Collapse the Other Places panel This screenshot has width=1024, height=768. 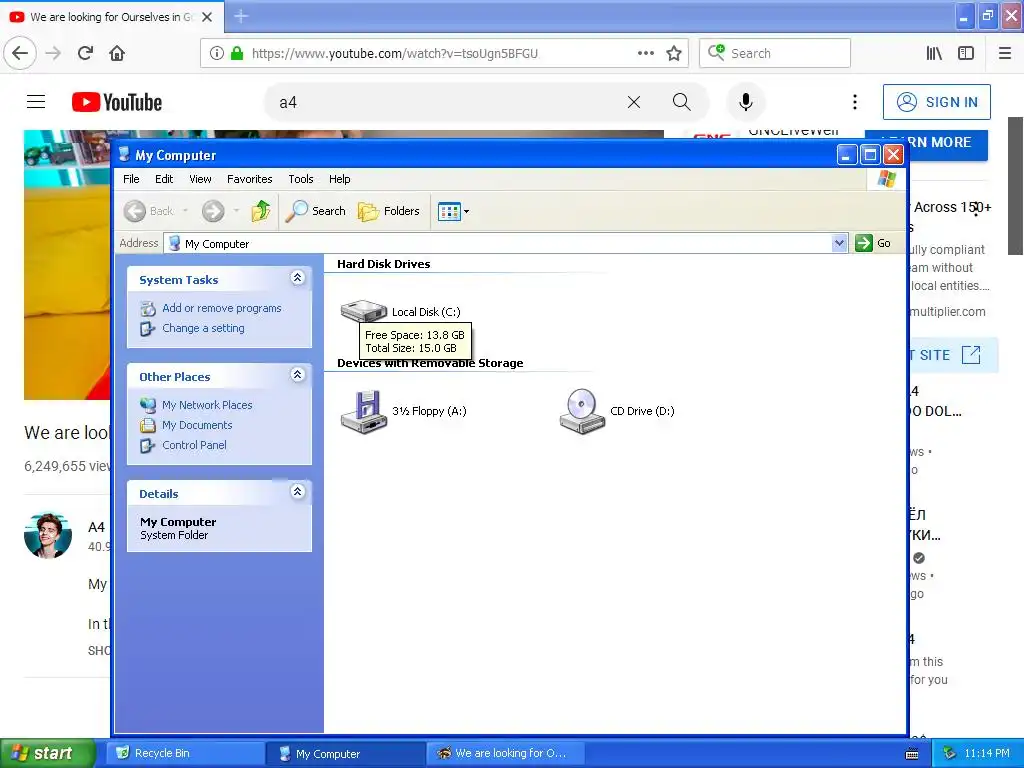click(297, 375)
